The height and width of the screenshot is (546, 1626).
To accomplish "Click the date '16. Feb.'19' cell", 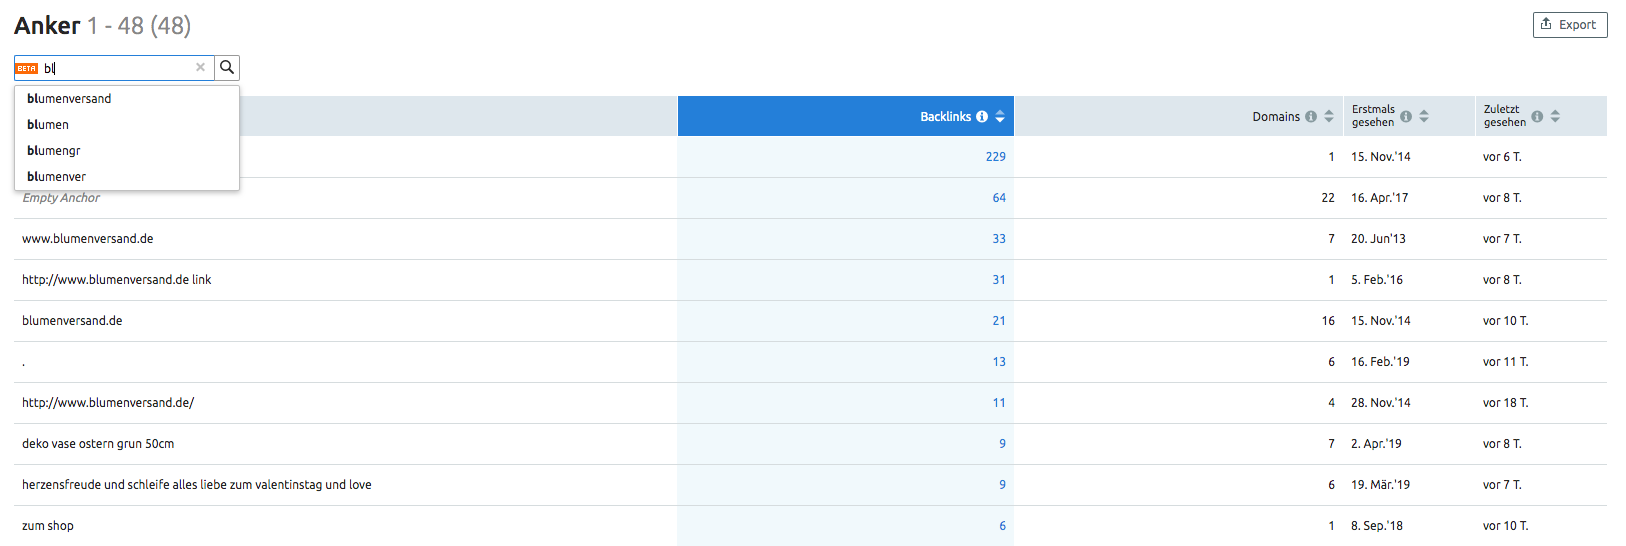I will pos(1380,362).
